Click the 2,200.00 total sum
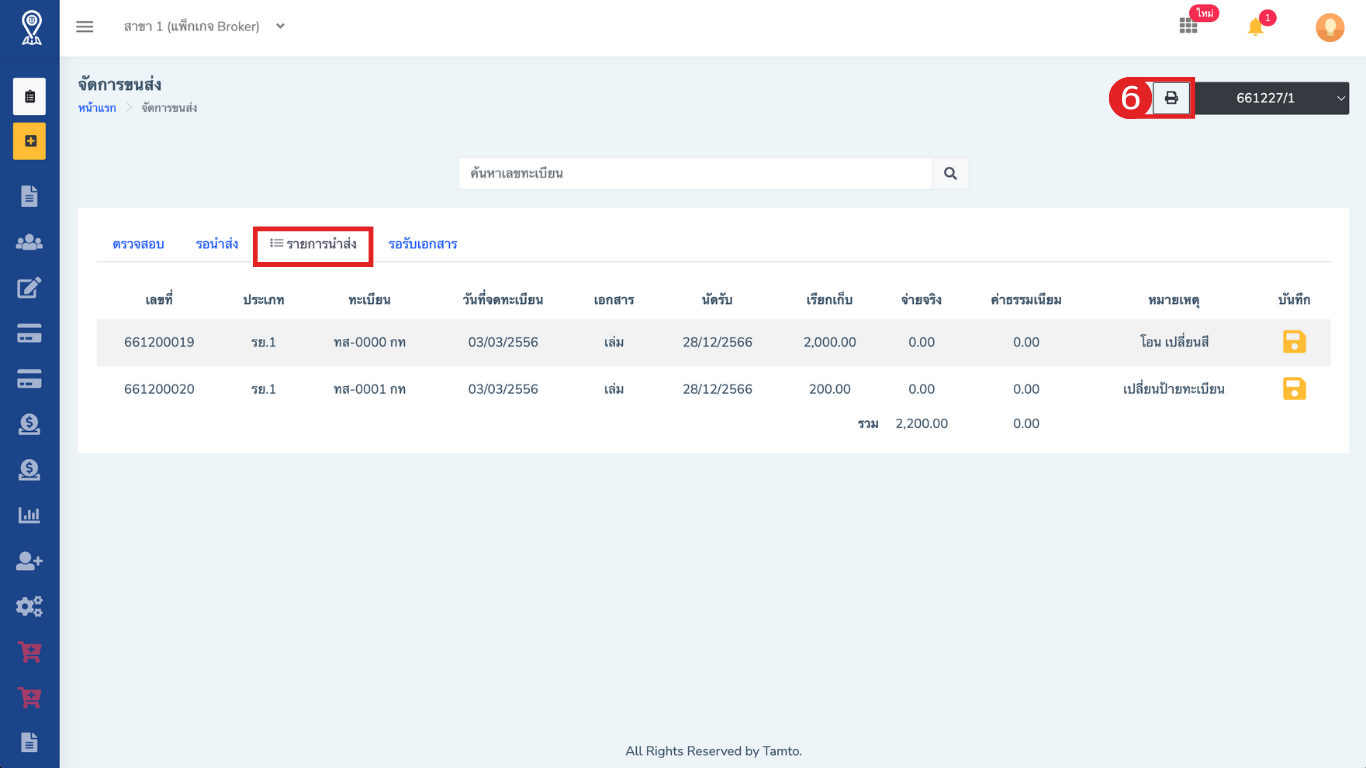Viewport: 1366px width, 768px height. point(921,424)
